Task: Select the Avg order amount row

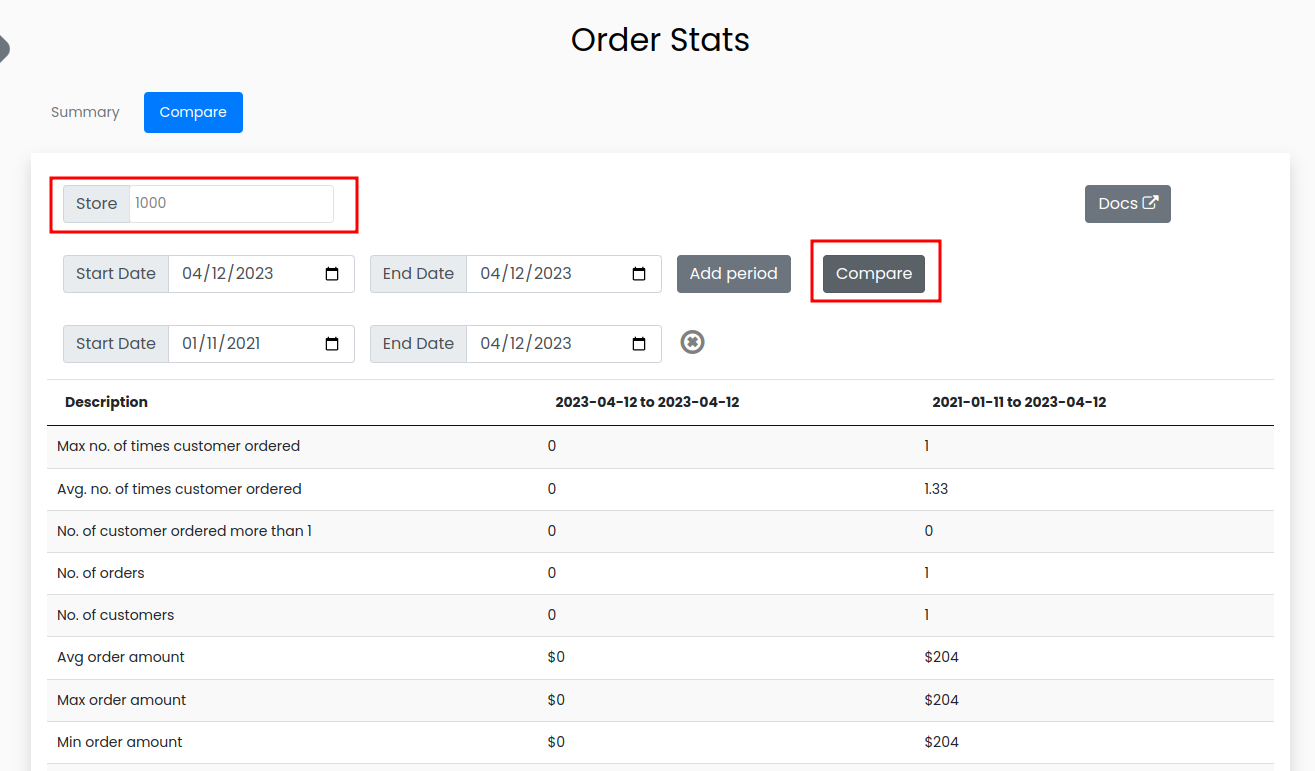Action: pos(121,657)
